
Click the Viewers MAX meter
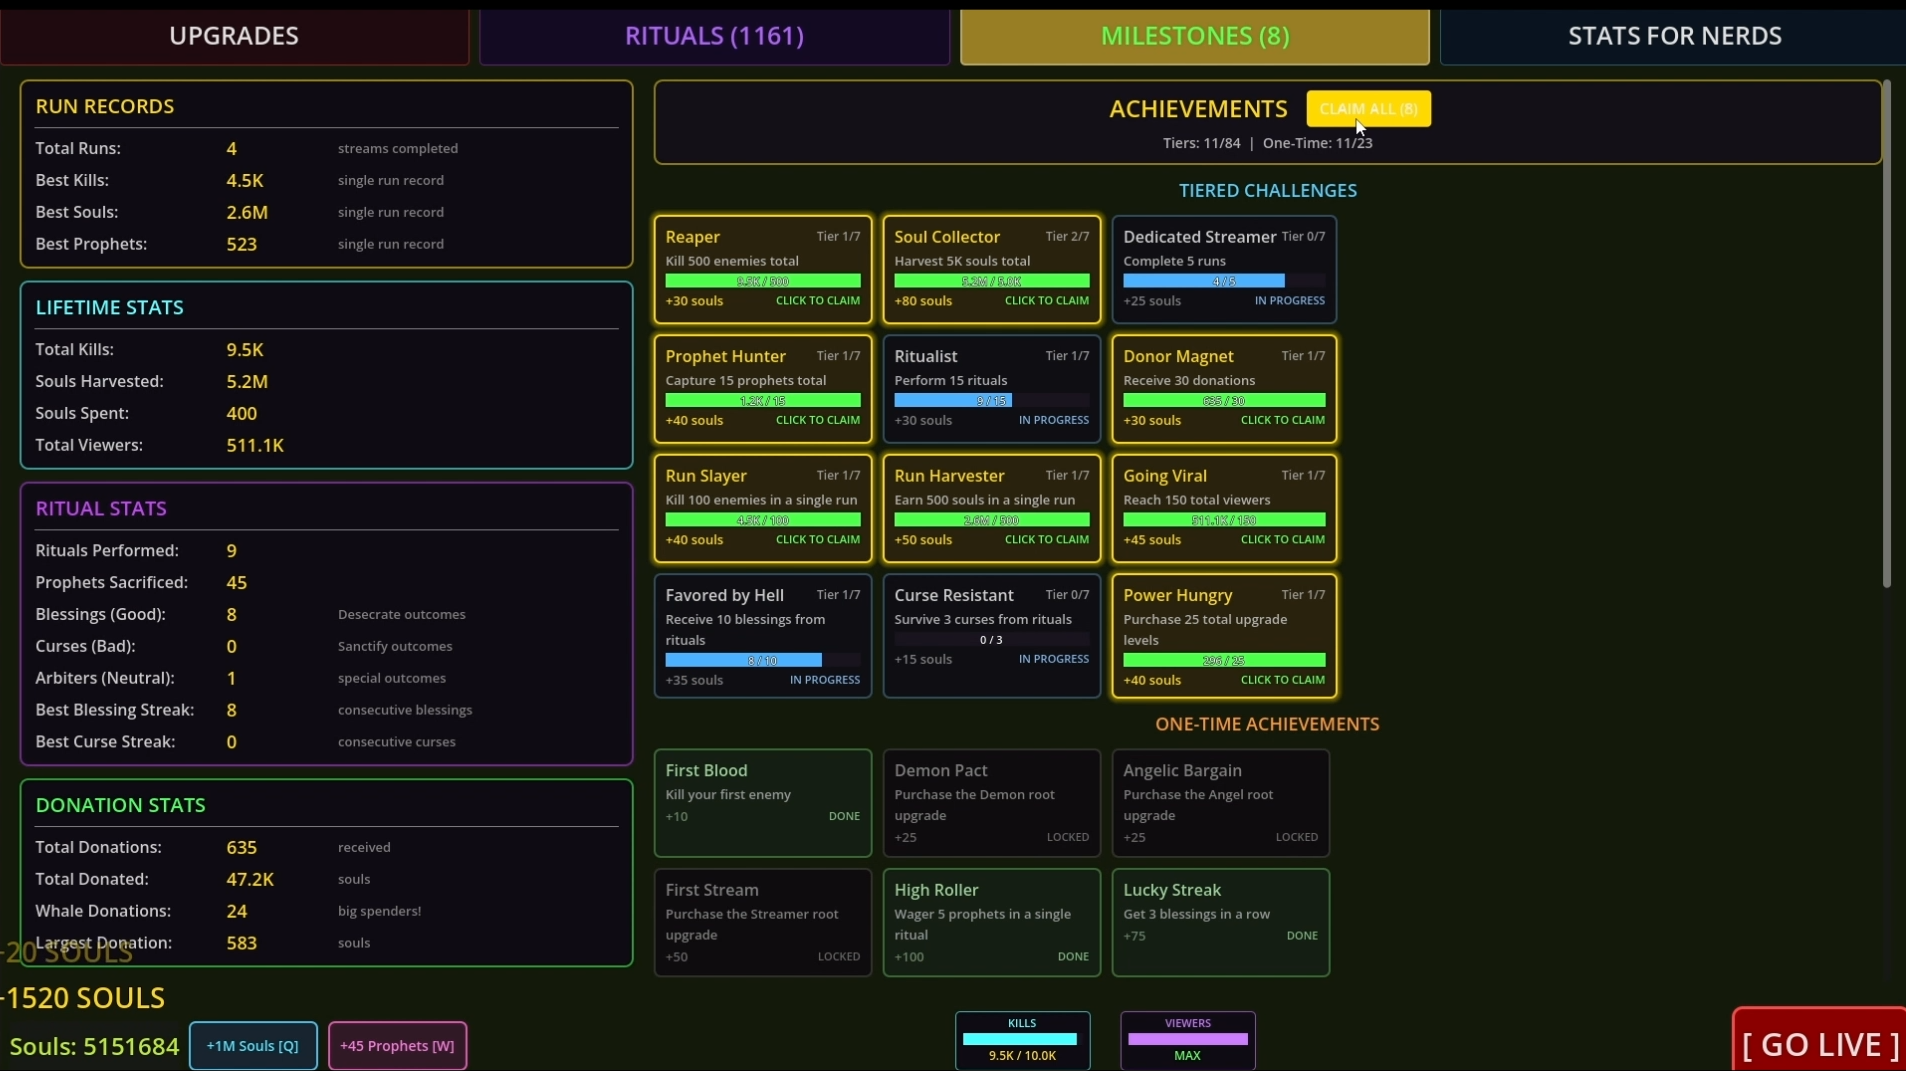1188,1040
